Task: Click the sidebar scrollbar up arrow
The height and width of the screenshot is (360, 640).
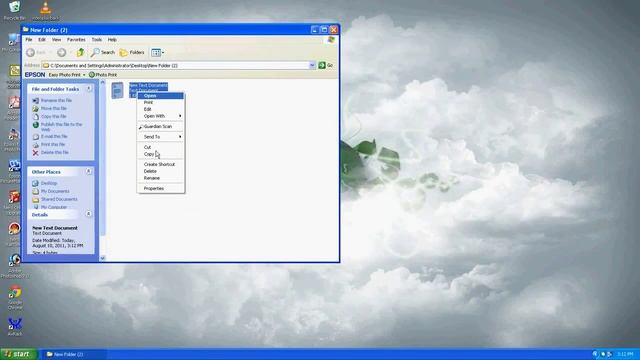Action: click(x=102, y=82)
